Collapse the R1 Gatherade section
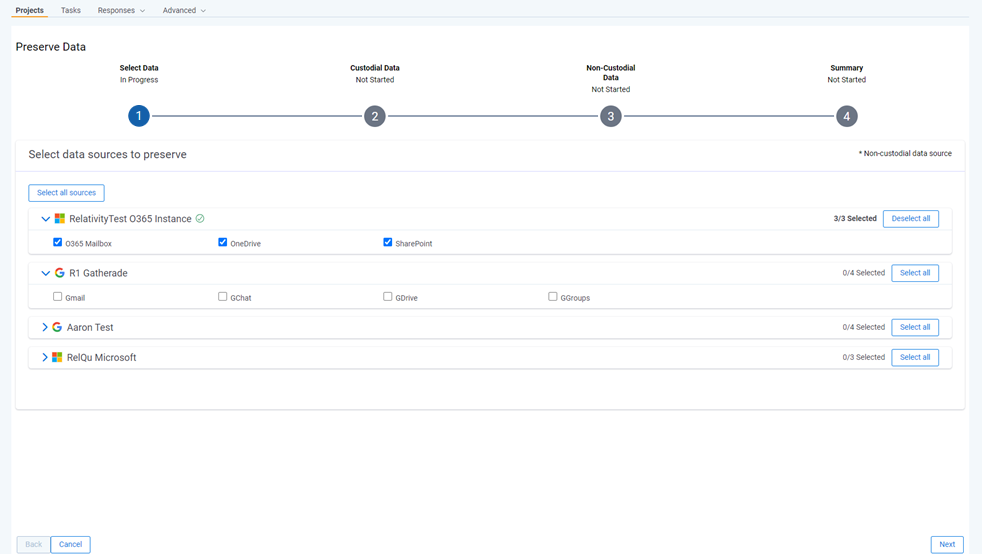Screen dimensions: 982x554 (x=45, y=274)
